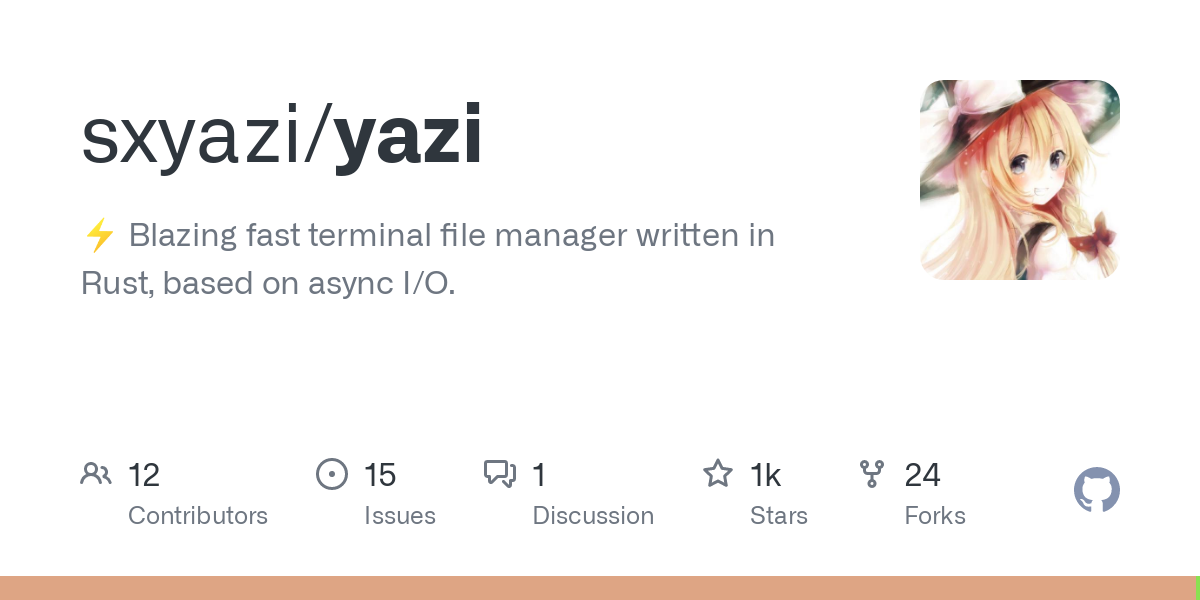This screenshot has width=1200, height=600.
Task: Click the Discussion speech bubbles icon
Action: [500, 473]
